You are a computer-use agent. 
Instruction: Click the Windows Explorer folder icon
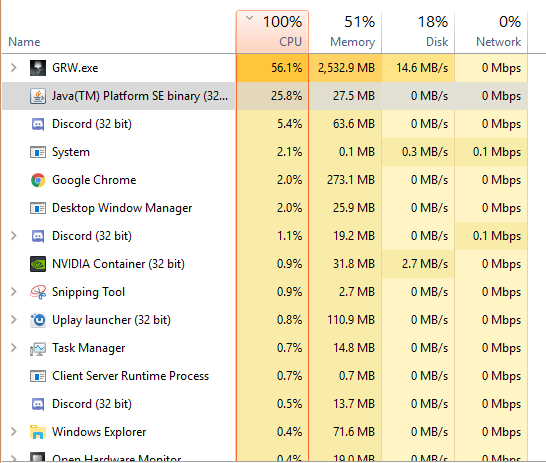point(38,432)
